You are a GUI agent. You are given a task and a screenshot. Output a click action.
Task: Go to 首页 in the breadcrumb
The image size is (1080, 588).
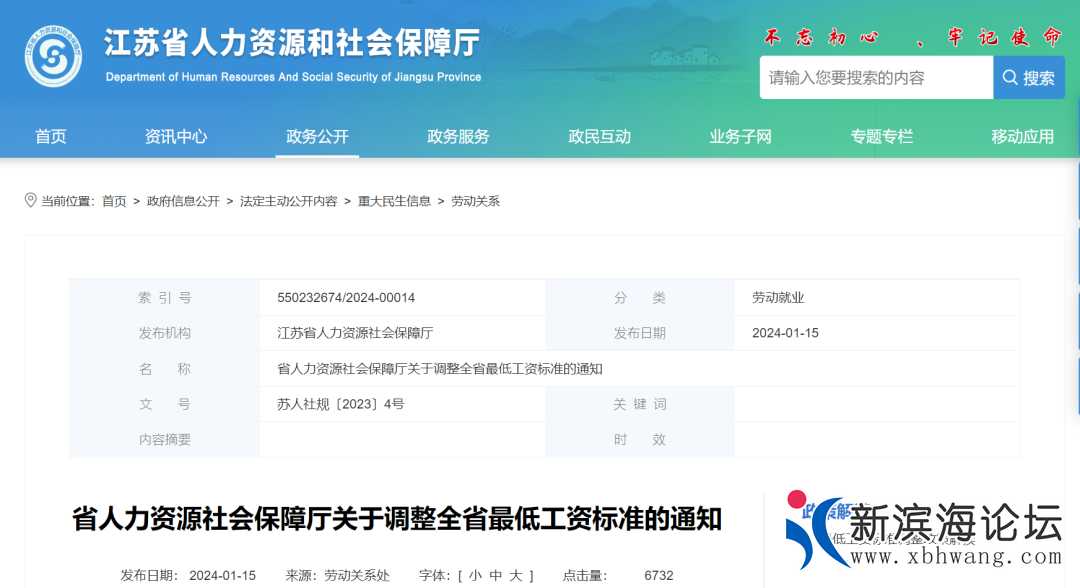click(x=114, y=201)
